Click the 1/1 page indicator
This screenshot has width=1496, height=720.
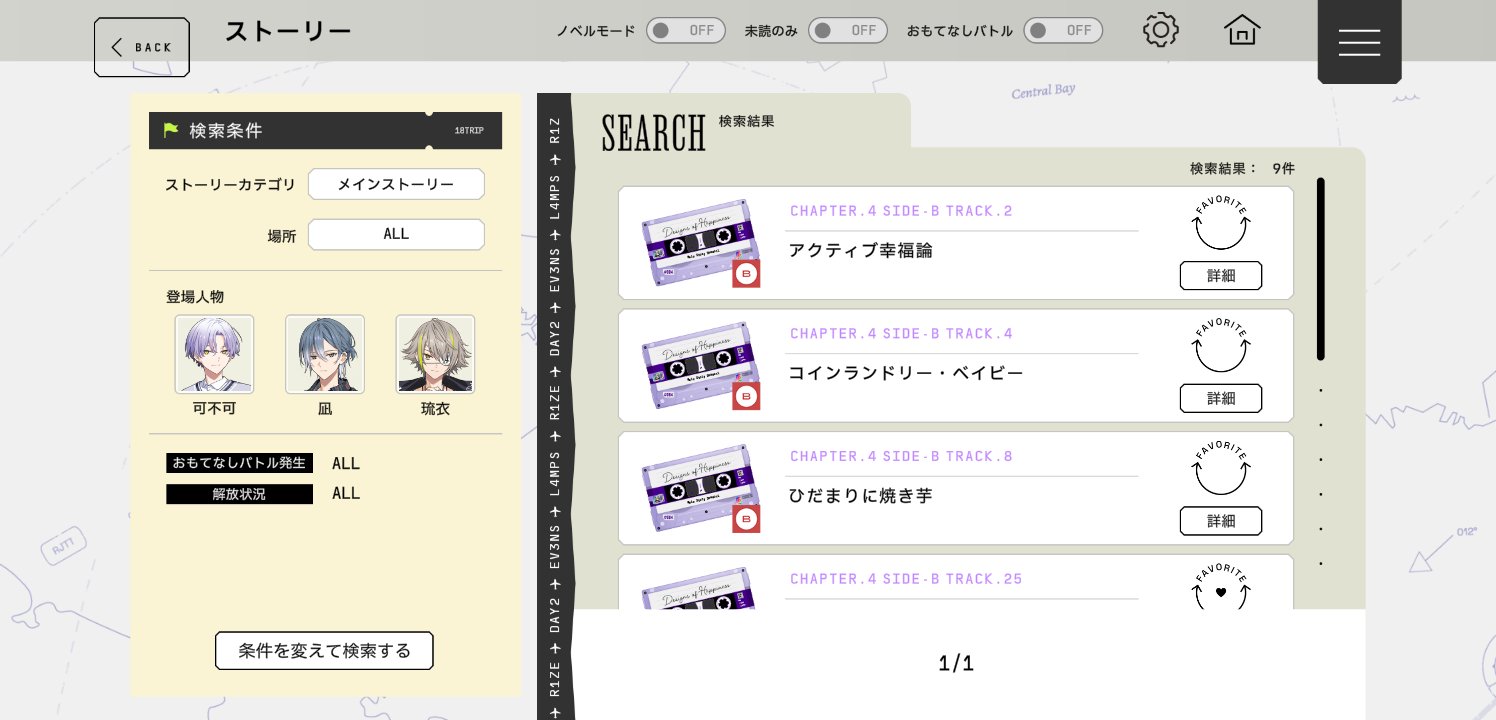click(x=956, y=663)
